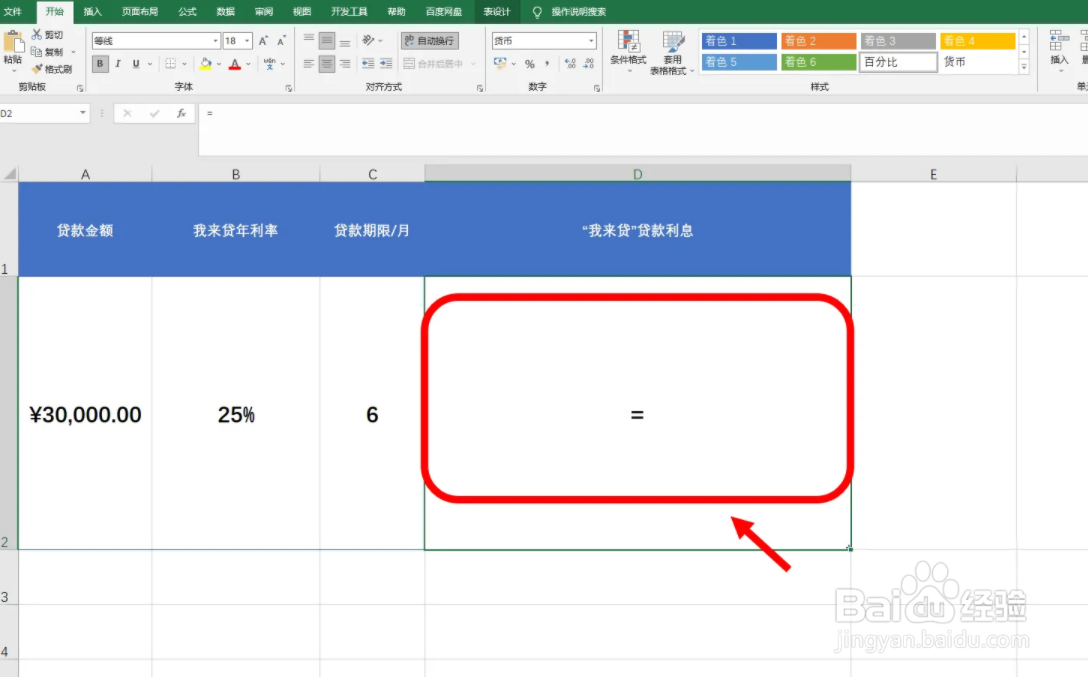
Task: Expand the underline style dropdown arrow
Action: tap(149, 64)
